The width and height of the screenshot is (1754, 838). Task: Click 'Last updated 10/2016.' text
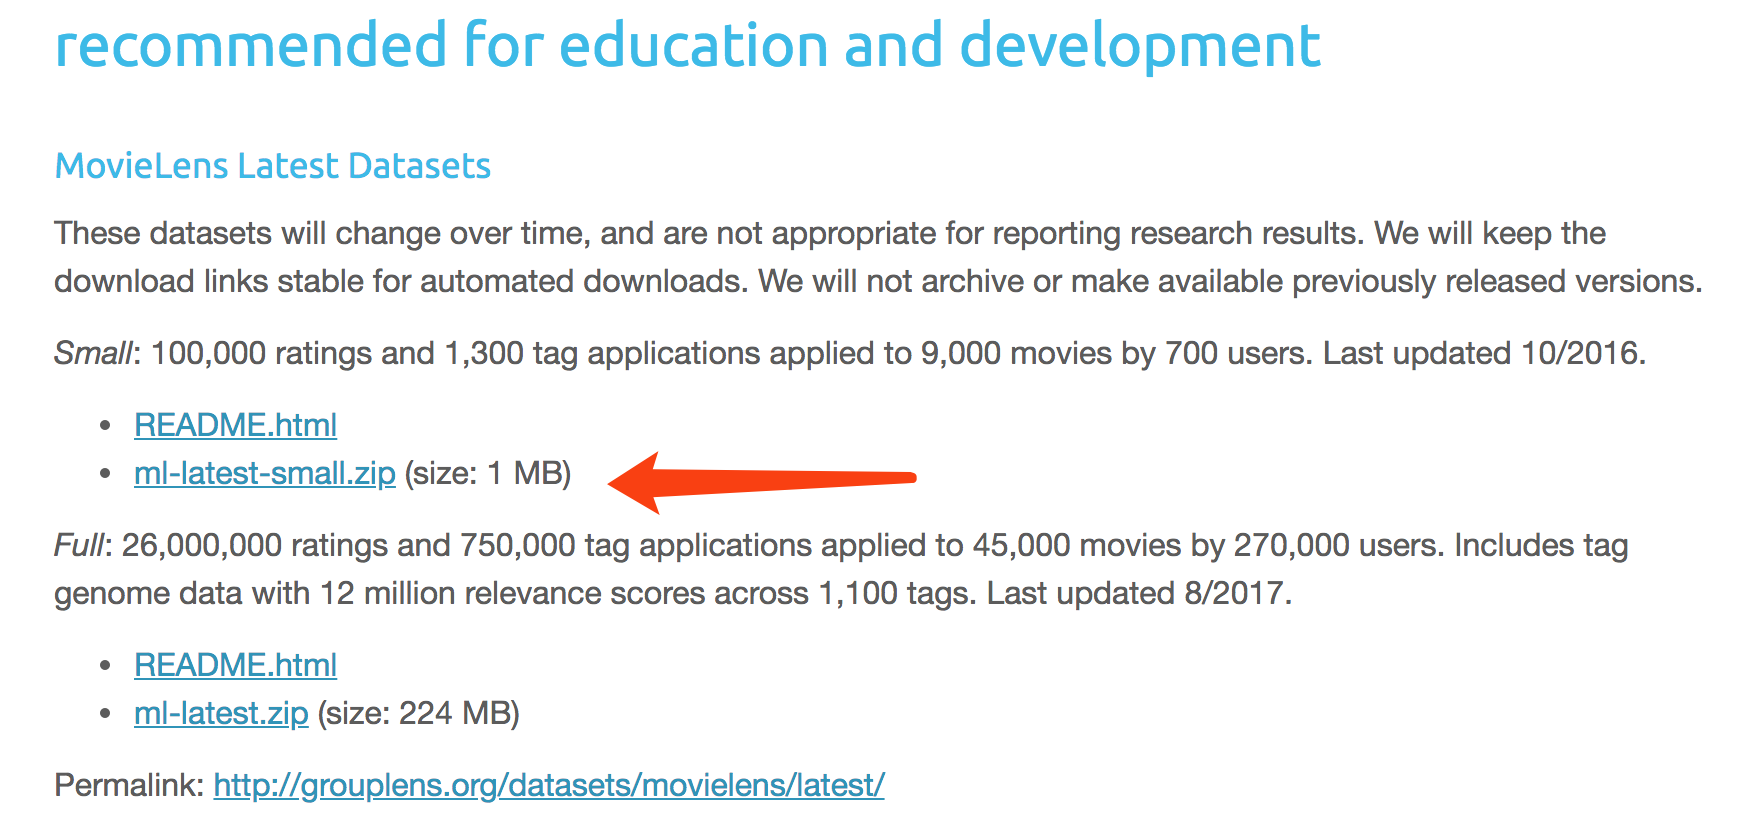coord(1484,353)
